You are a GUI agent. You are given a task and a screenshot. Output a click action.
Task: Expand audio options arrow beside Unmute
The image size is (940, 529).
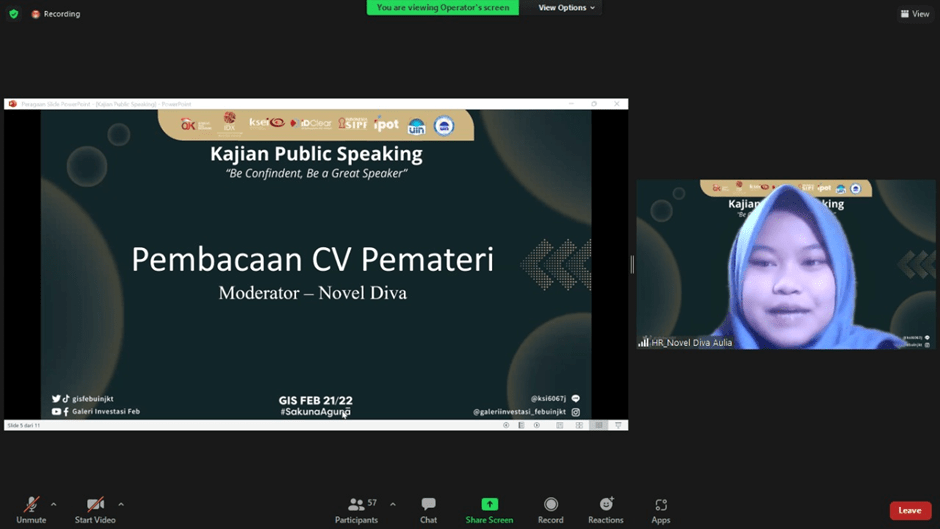click(x=54, y=504)
